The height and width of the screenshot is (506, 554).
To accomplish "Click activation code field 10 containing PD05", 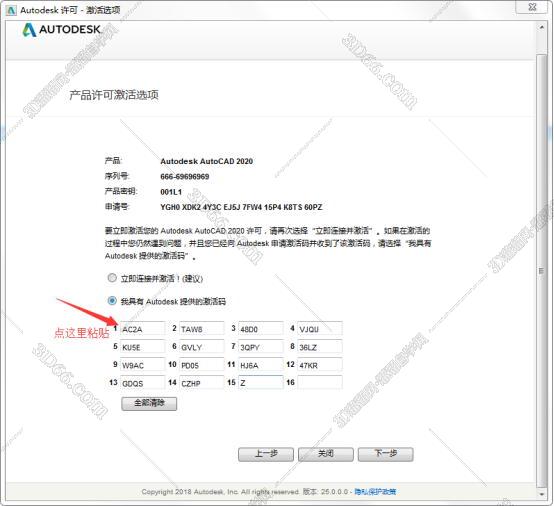I will click(201, 365).
